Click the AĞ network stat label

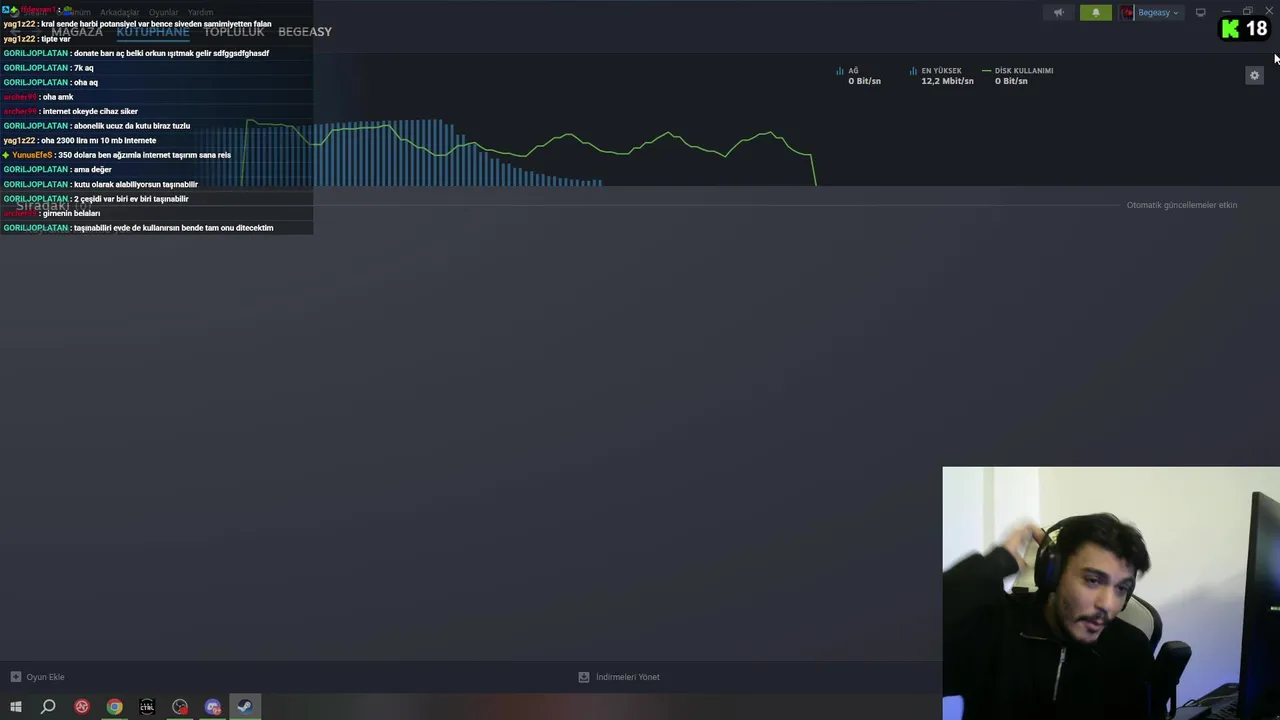pyautogui.click(x=853, y=71)
